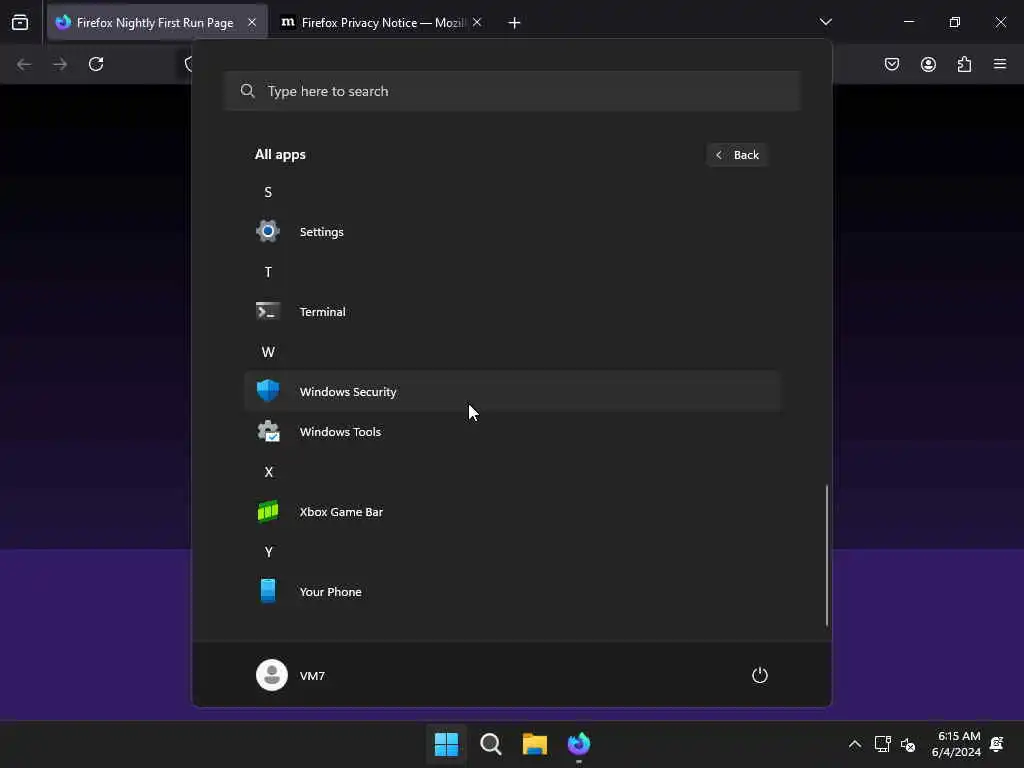Click the Settings label text
The image size is (1024, 768).
click(321, 232)
